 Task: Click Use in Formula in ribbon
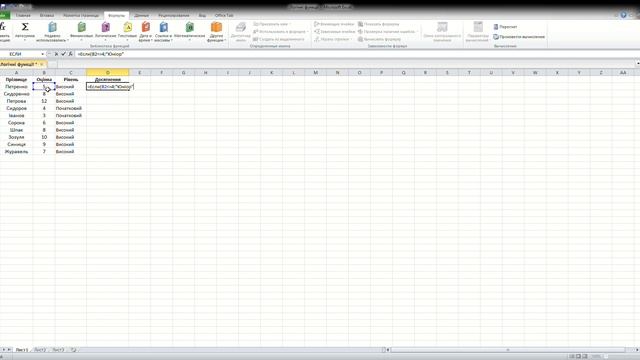point(280,31)
